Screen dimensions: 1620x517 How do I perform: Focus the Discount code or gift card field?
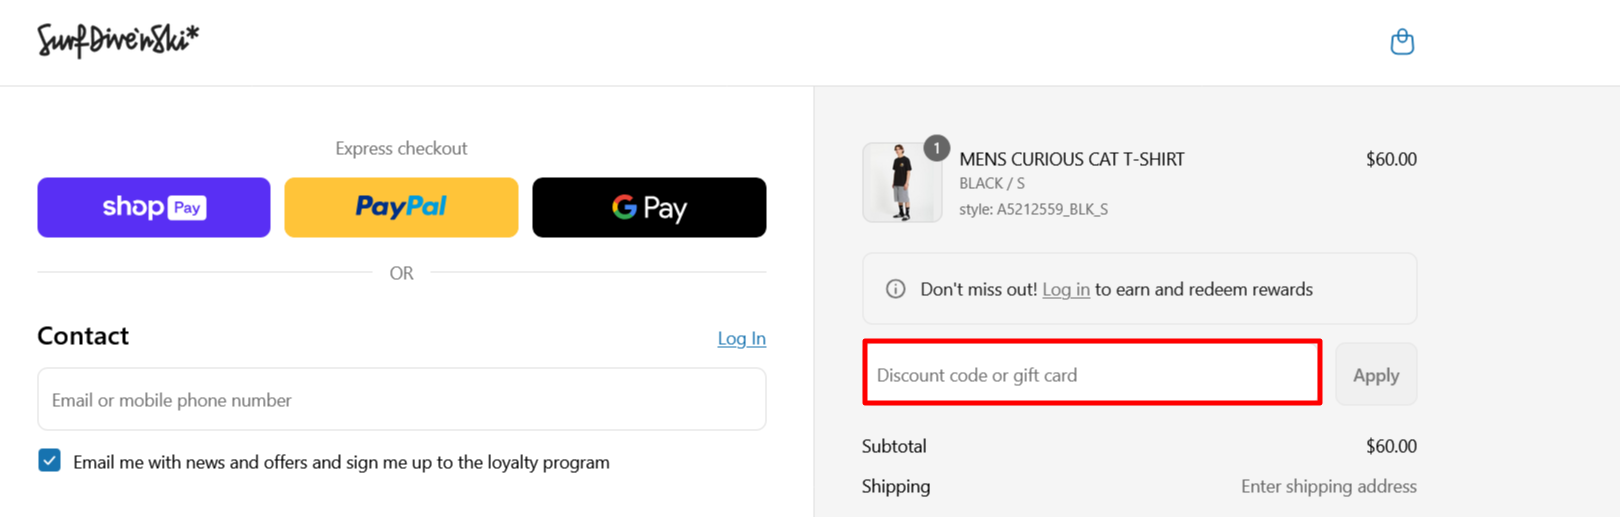click(1092, 375)
